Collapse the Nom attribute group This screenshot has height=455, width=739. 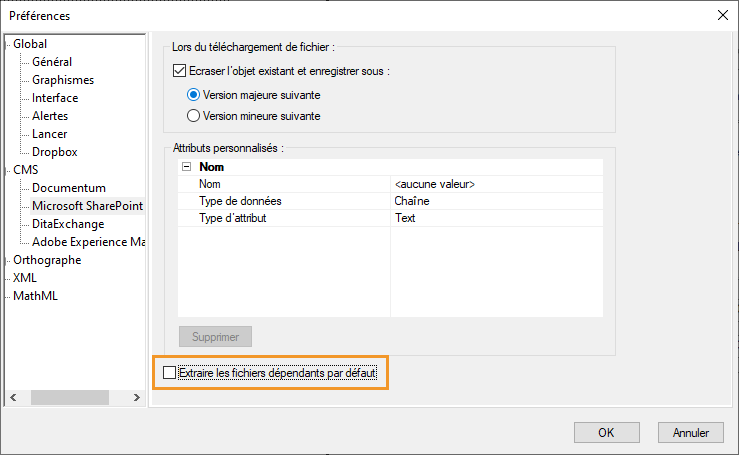[186, 168]
